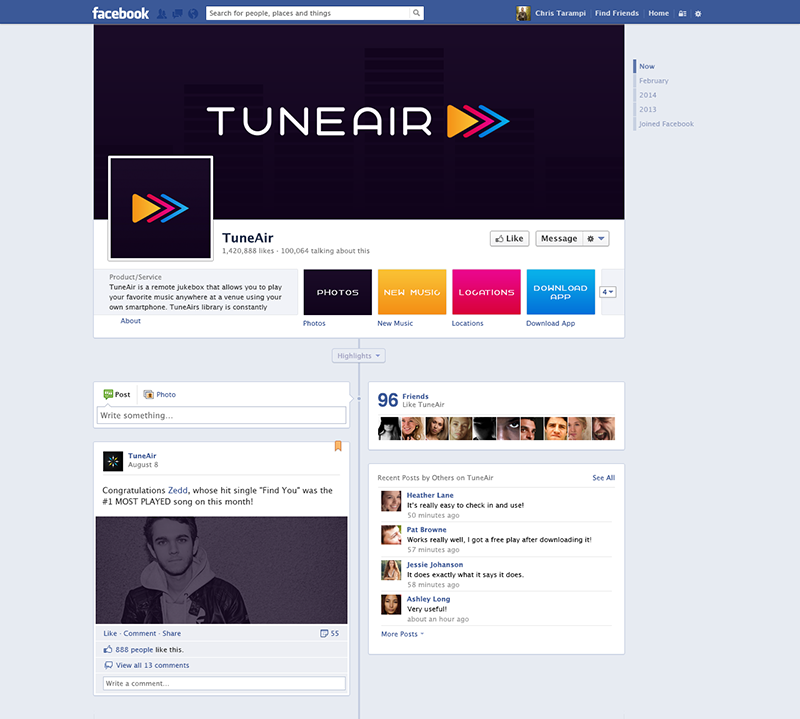Image resolution: width=800 pixels, height=719 pixels.
Task: Expand the apps count dropdown showing 4
Action: coord(608,292)
